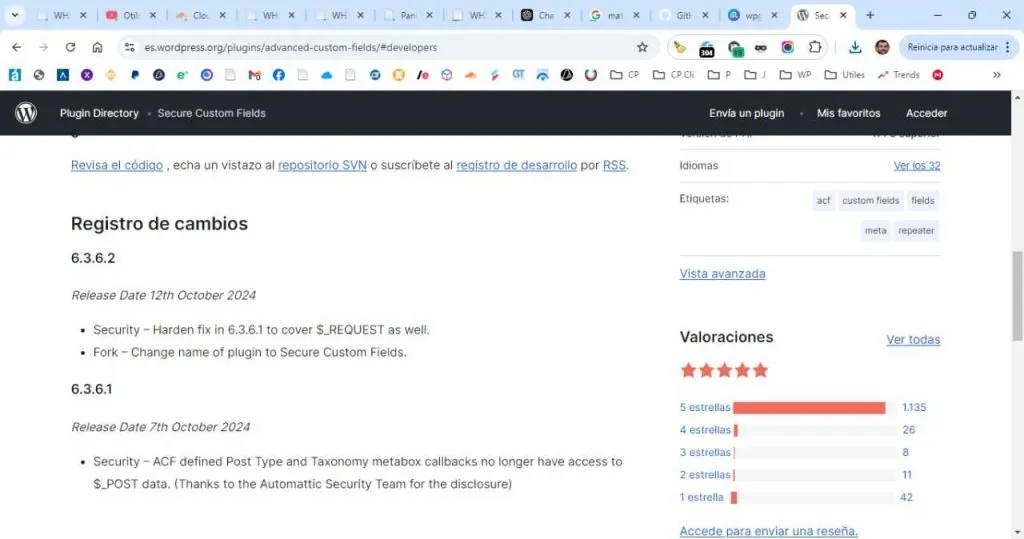
Task: Open the colorful circle extension
Action: coord(788,47)
